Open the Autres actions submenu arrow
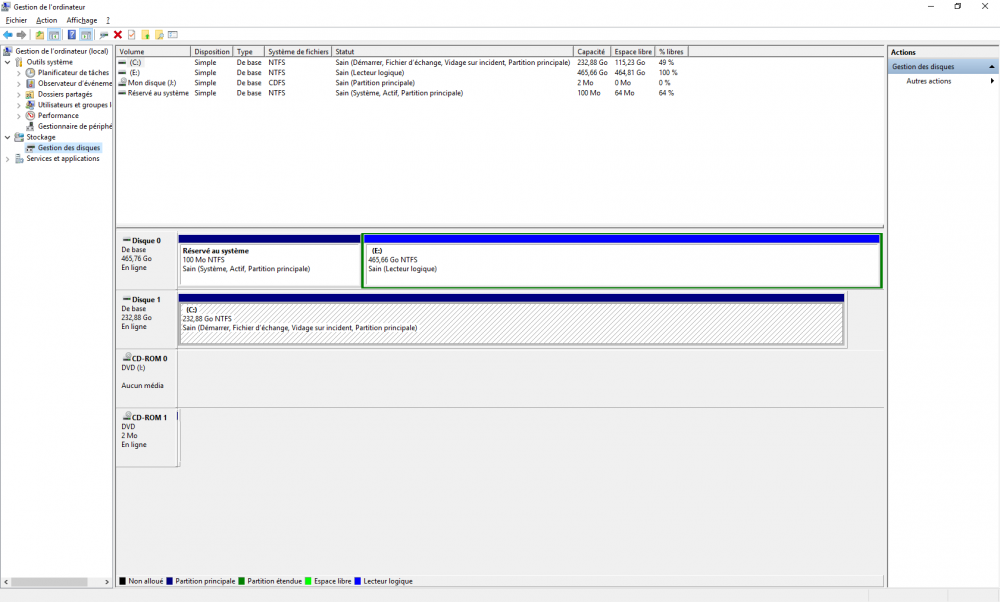The width and height of the screenshot is (1000, 602). pos(992,81)
